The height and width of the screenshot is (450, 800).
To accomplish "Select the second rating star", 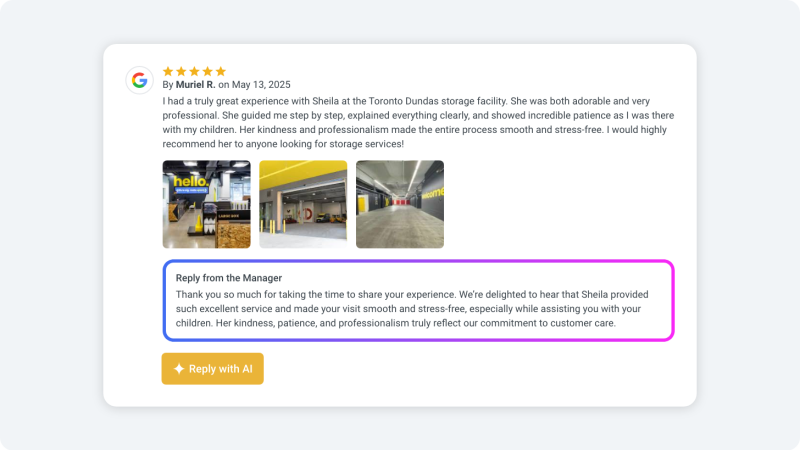I will [181, 71].
